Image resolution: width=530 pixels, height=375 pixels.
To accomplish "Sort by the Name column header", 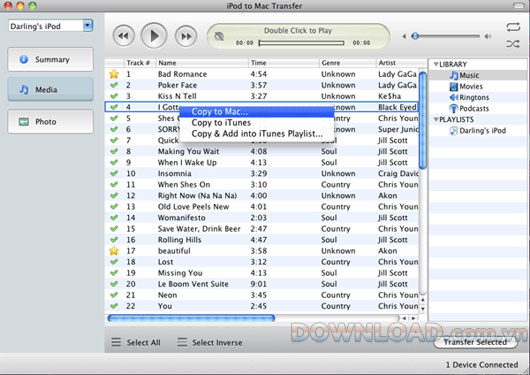I will (x=202, y=63).
